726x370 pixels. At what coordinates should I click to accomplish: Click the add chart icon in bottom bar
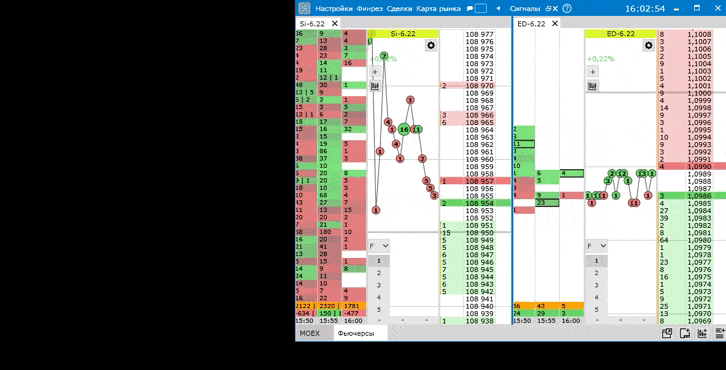point(702,333)
